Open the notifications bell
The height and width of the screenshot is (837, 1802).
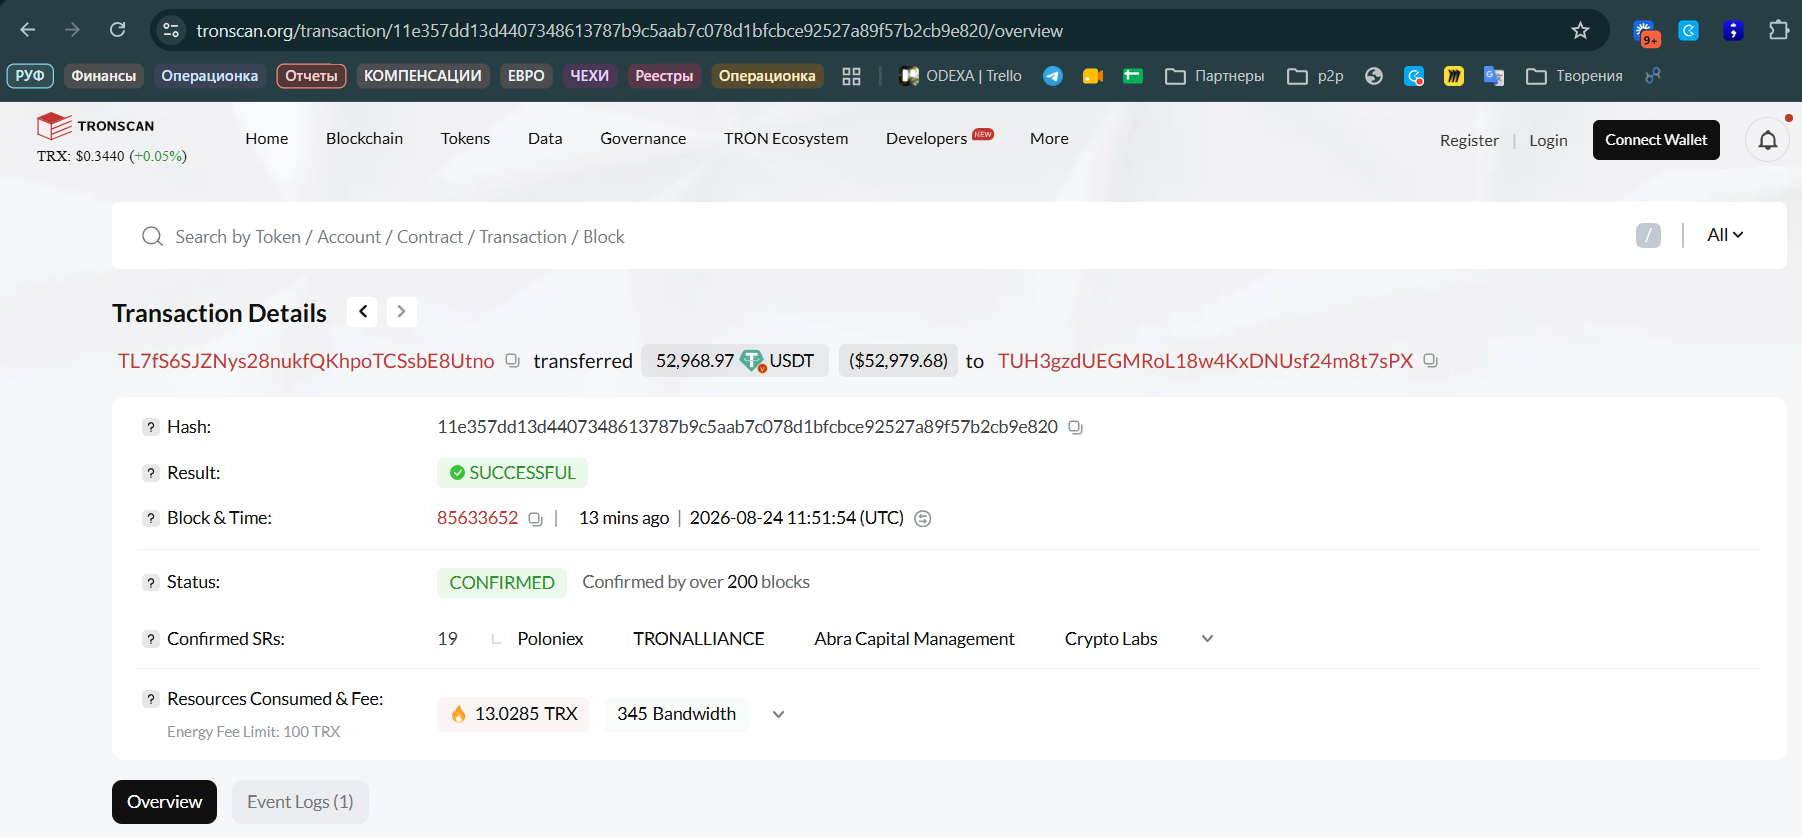[1768, 140]
